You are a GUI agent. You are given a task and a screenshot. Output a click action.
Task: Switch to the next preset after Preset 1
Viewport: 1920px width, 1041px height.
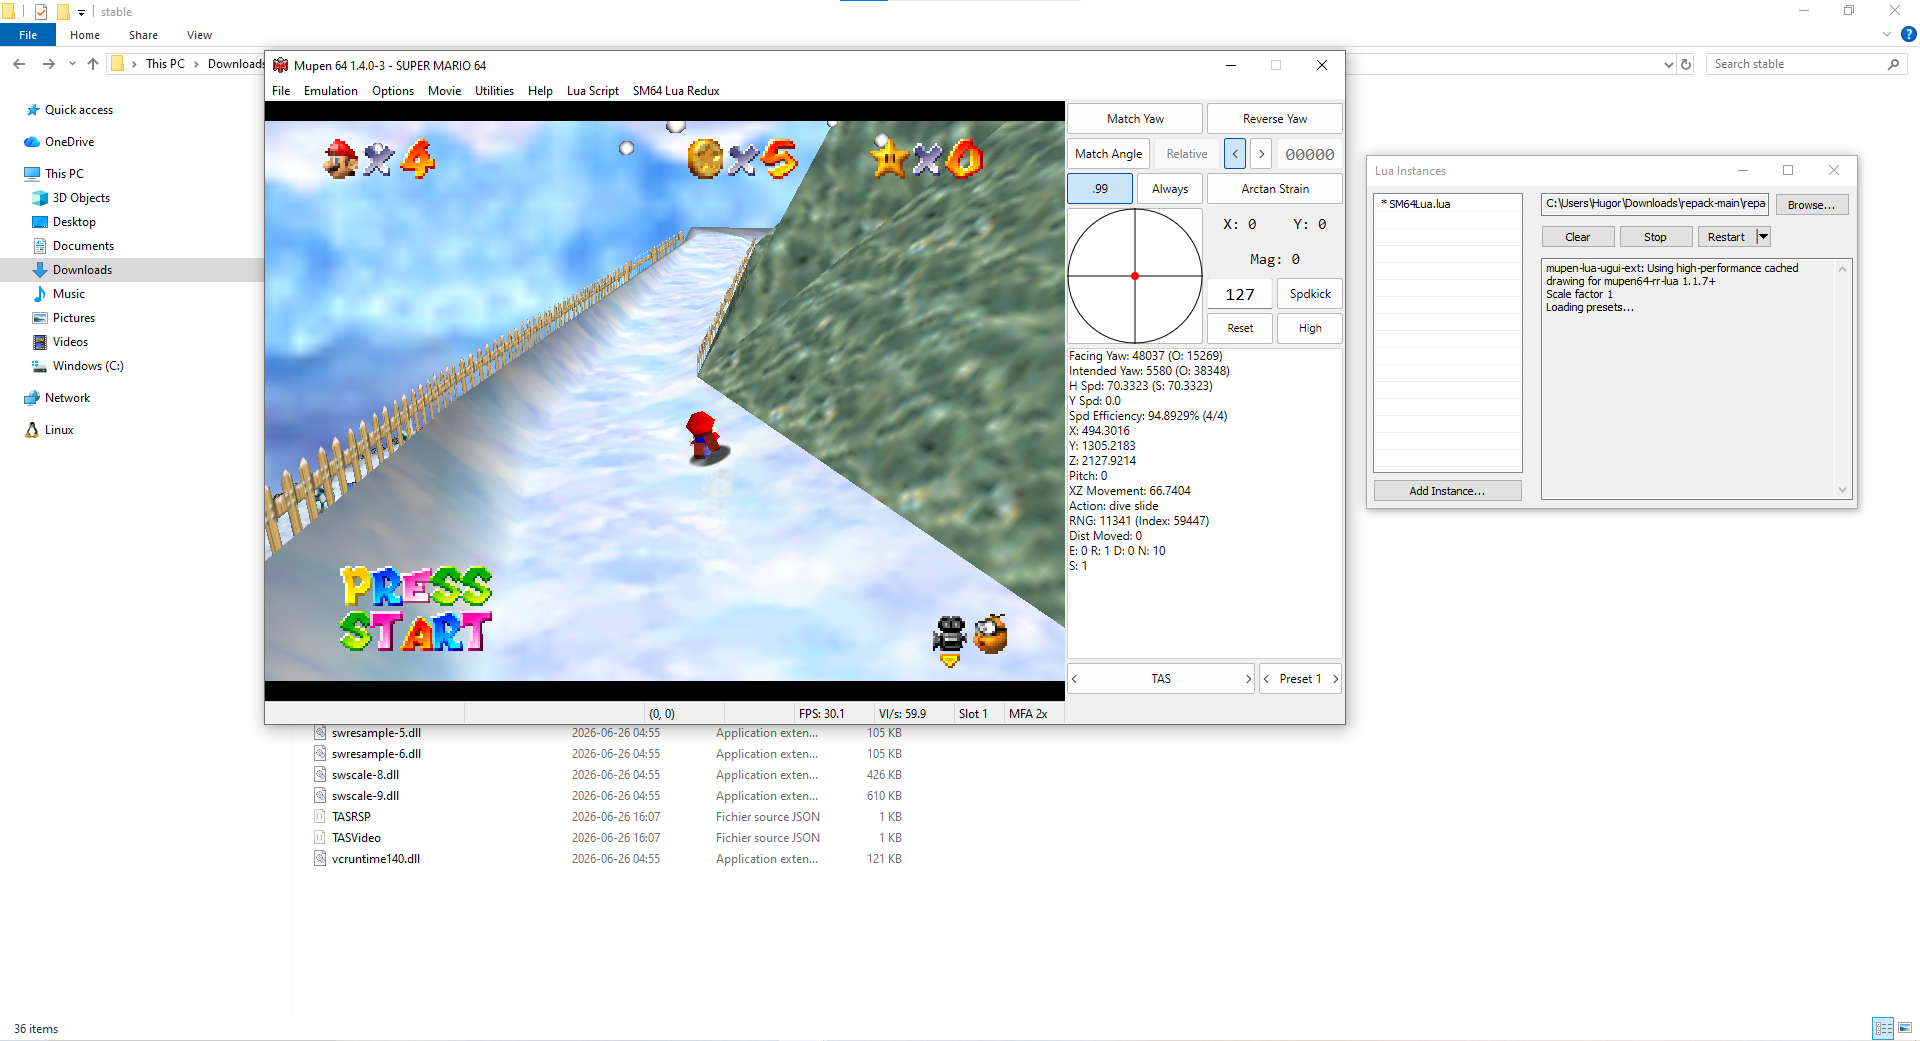(1335, 679)
